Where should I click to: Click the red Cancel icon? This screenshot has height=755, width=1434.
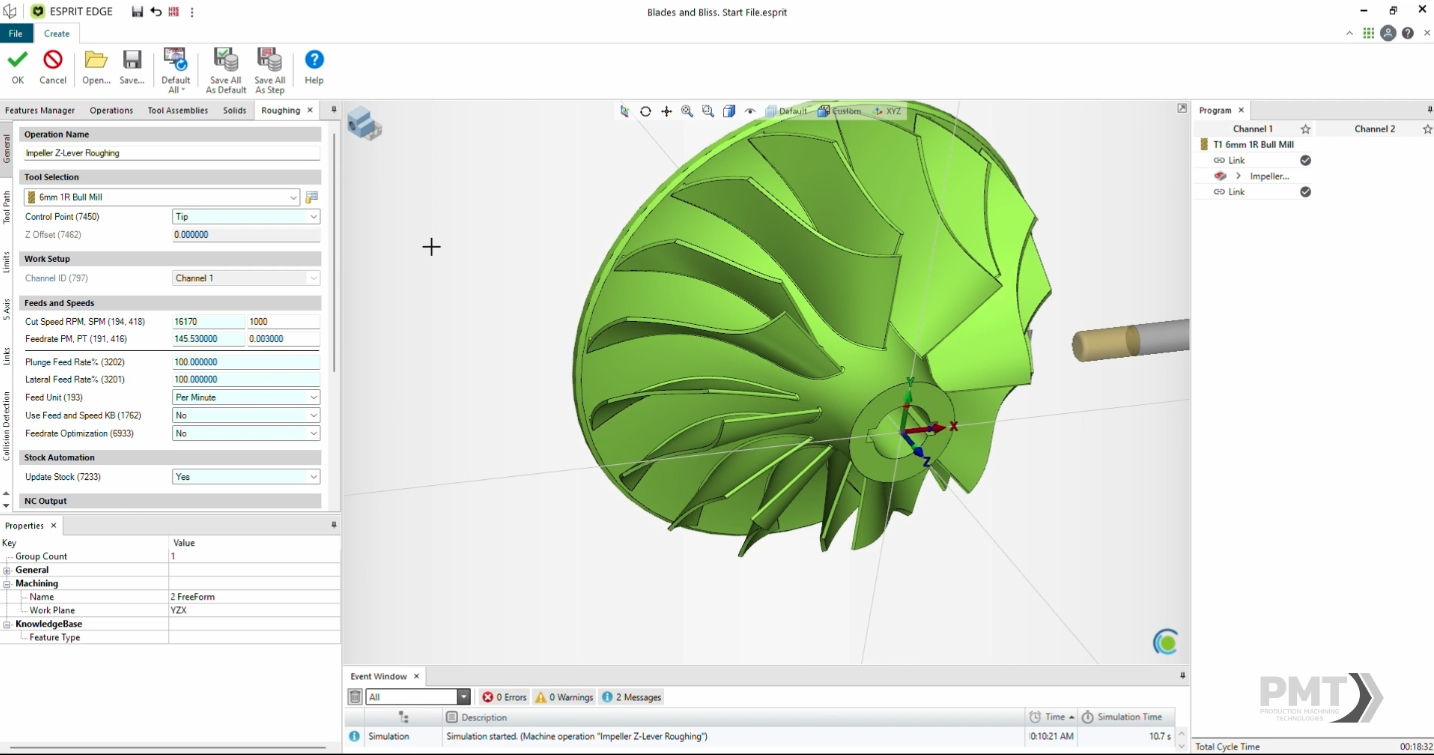(53, 60)
